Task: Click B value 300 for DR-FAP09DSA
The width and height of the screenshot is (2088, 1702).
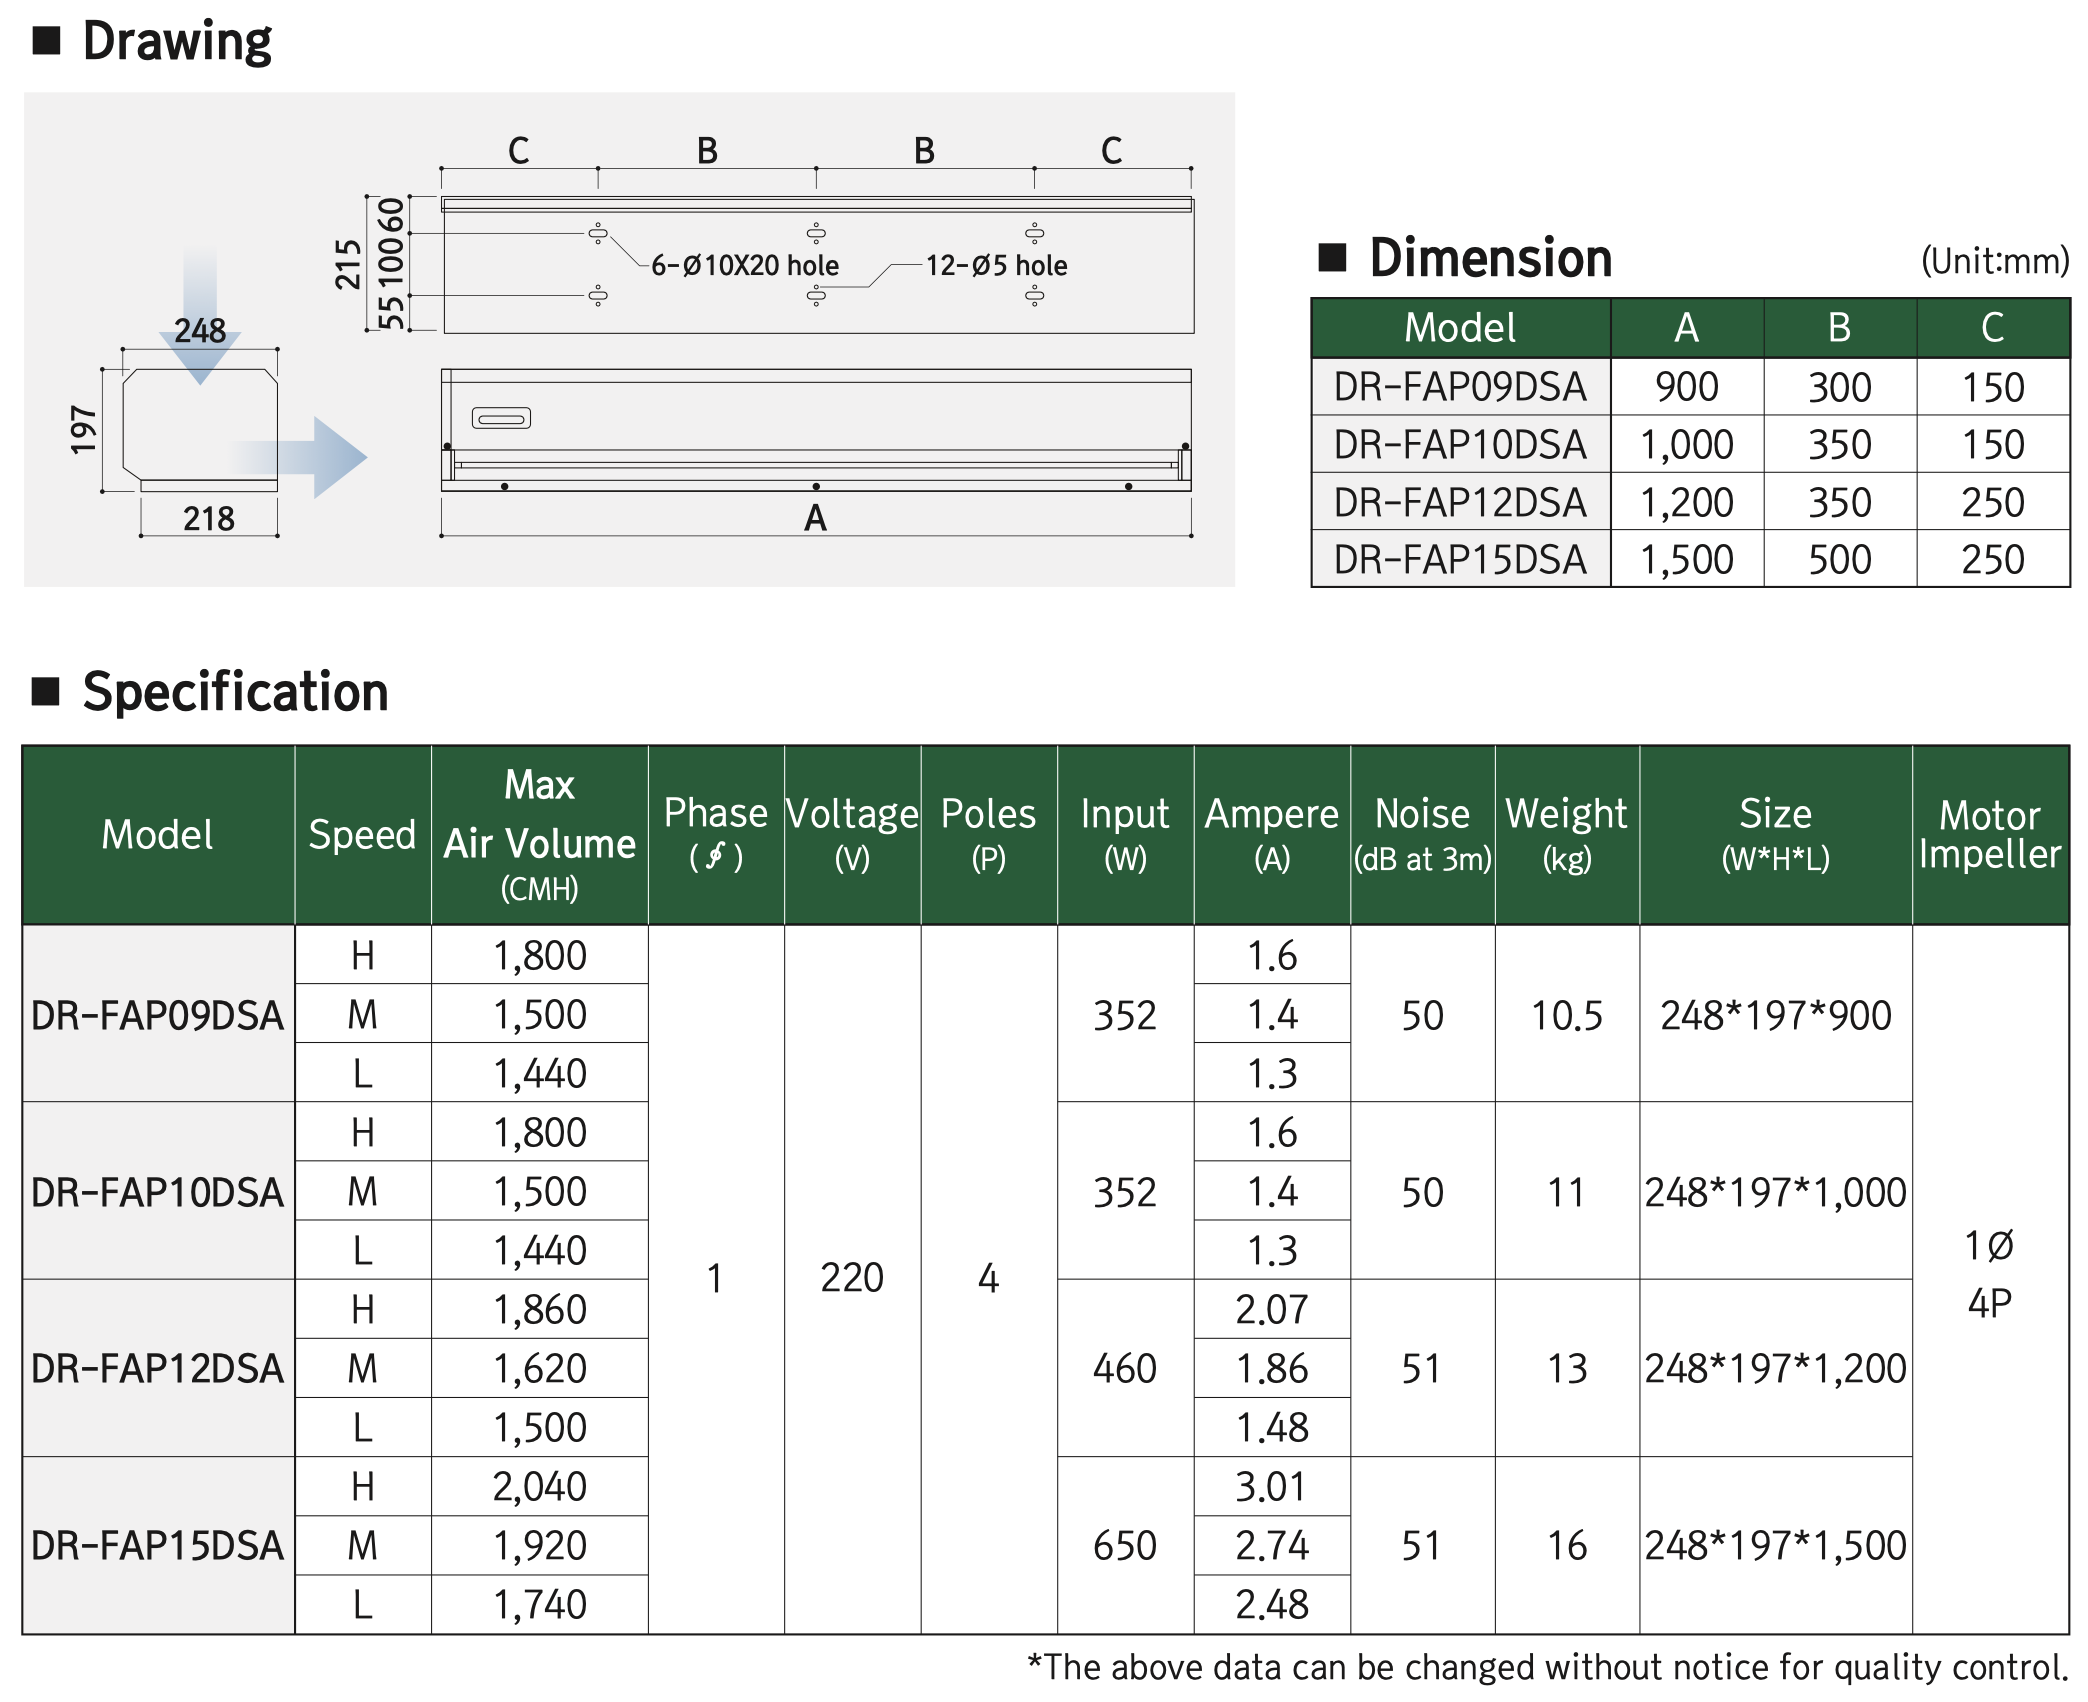Action: point(1840,387)
